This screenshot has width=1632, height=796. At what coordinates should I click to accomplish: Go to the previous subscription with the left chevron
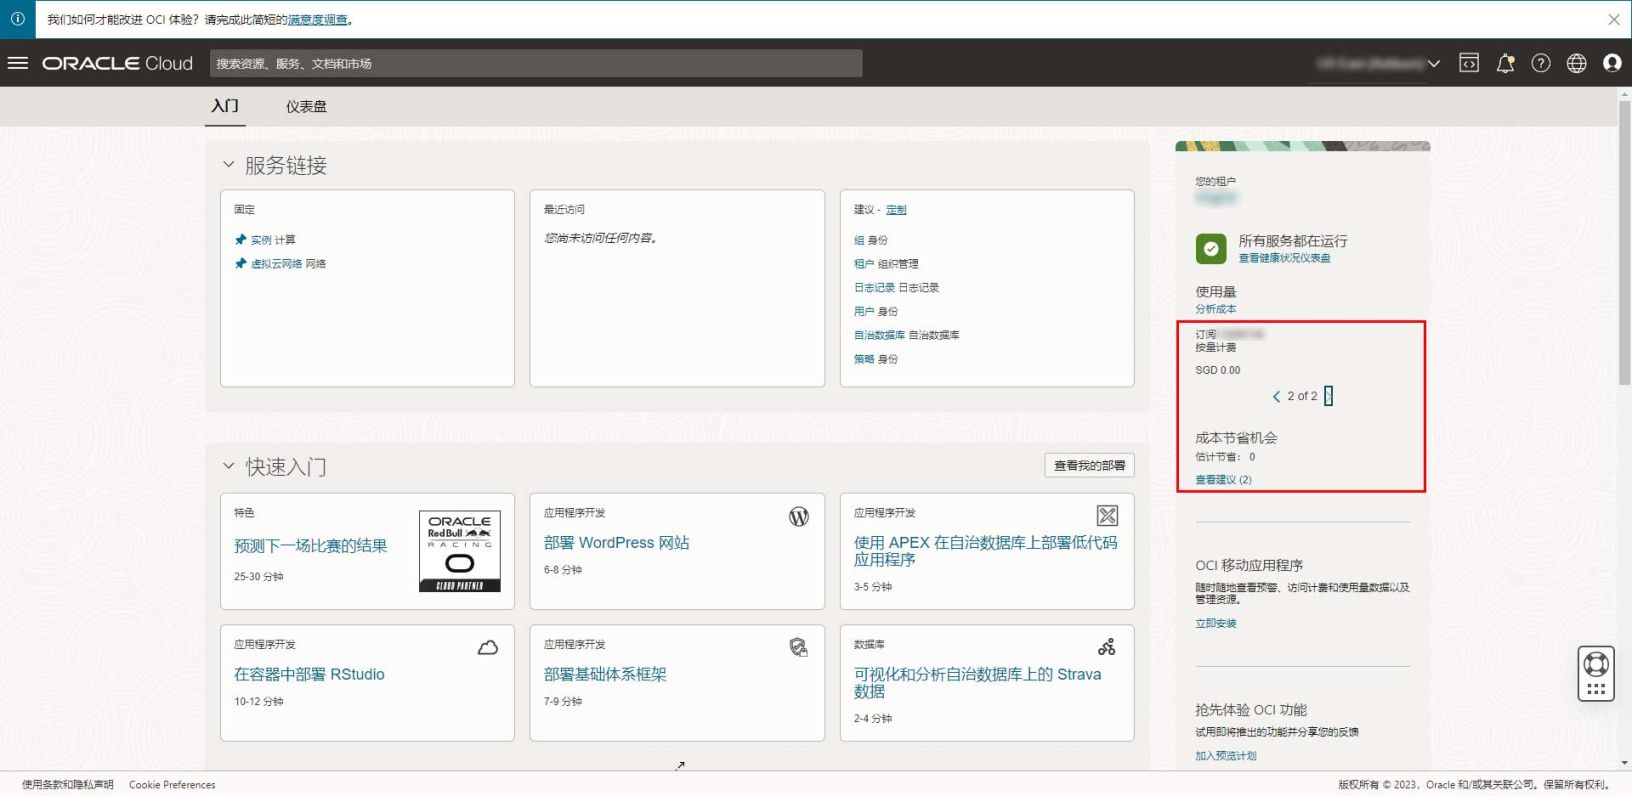pyautogui.click(x=1276, y=397)
